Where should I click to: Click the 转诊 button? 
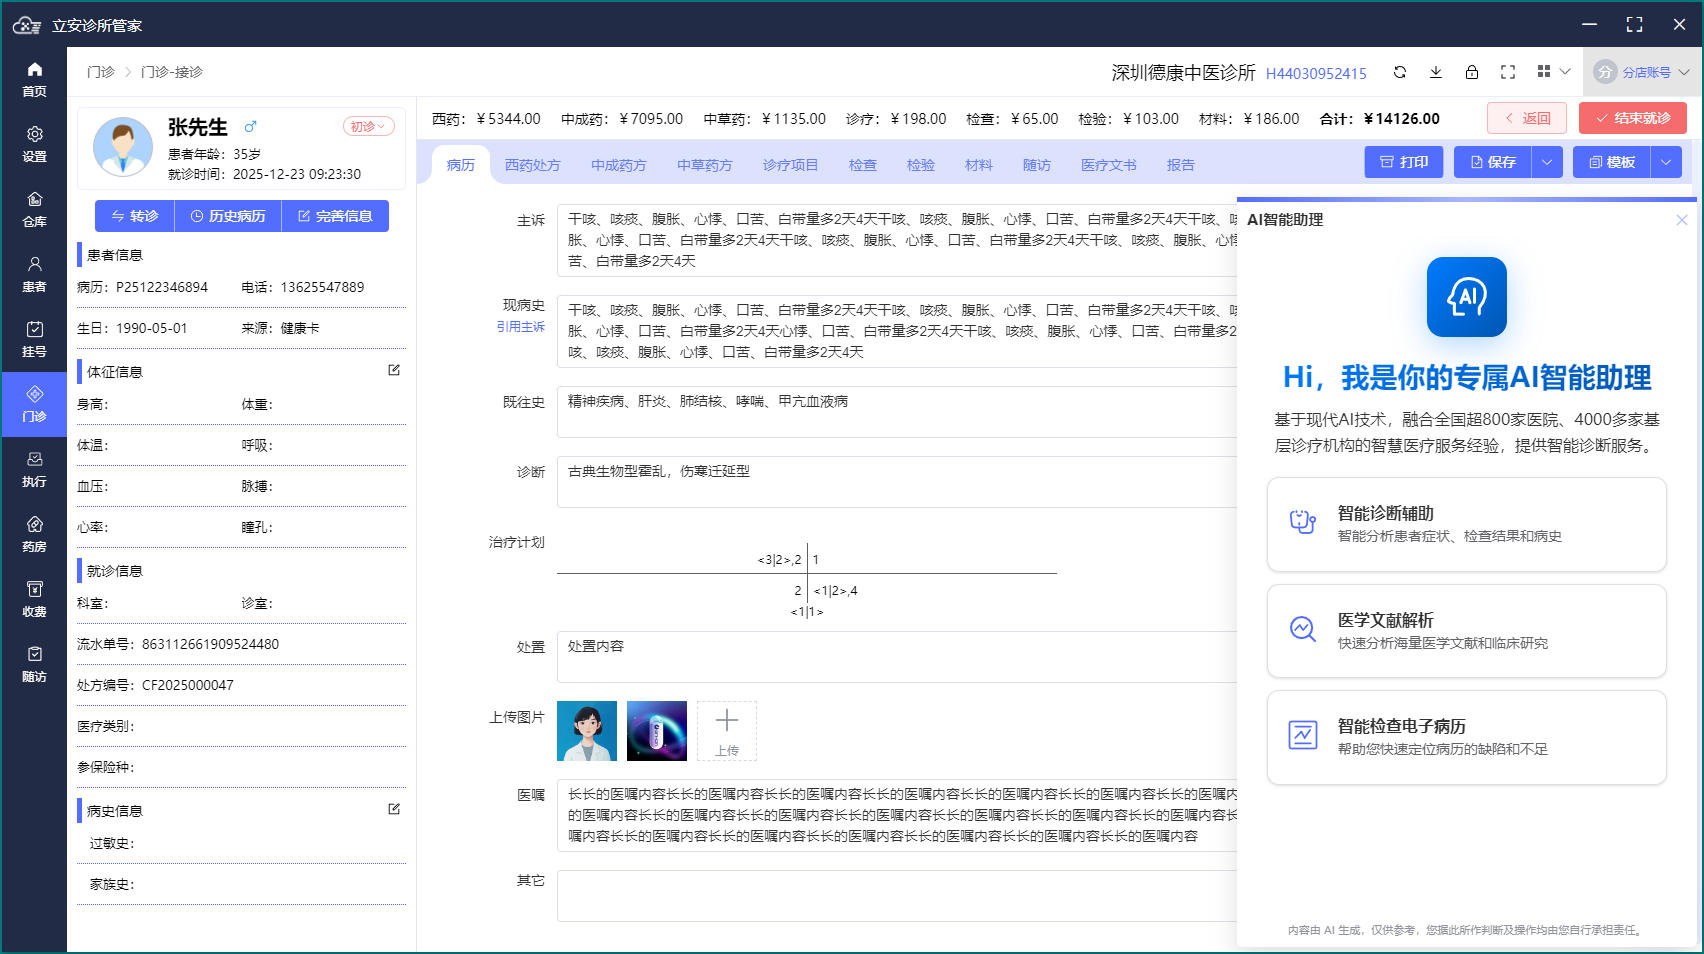click(135, 216)
